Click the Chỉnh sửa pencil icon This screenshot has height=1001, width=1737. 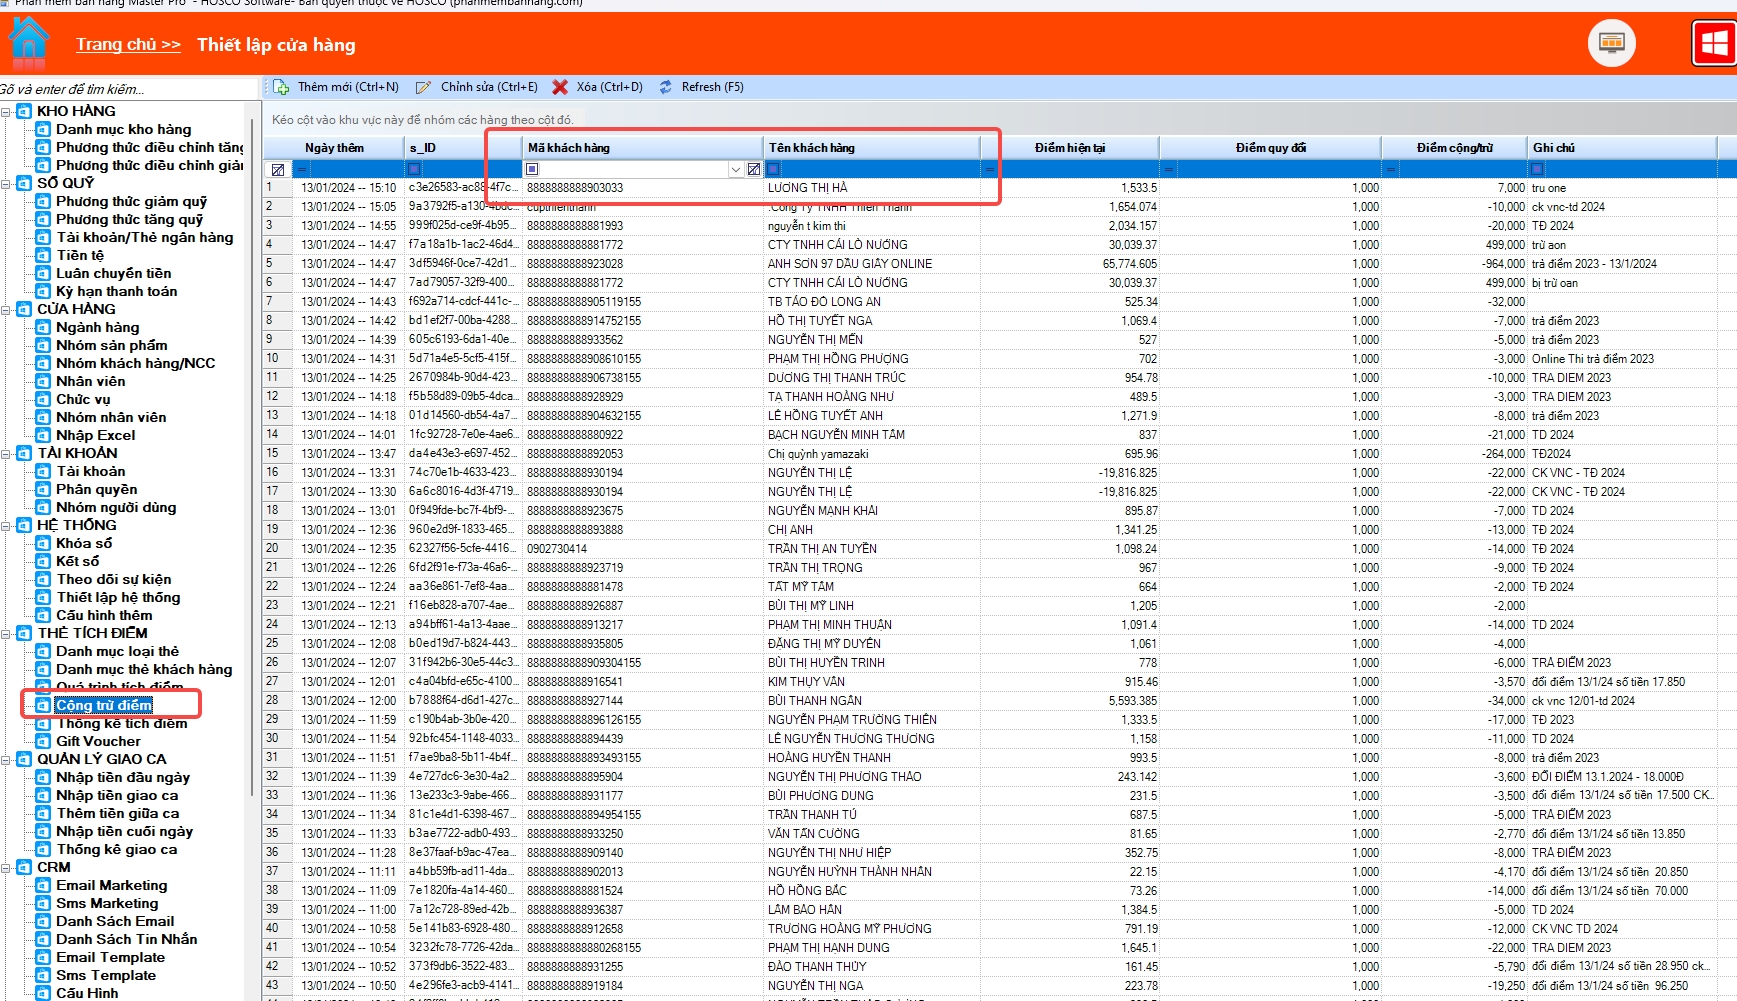(x=424, y=87)
